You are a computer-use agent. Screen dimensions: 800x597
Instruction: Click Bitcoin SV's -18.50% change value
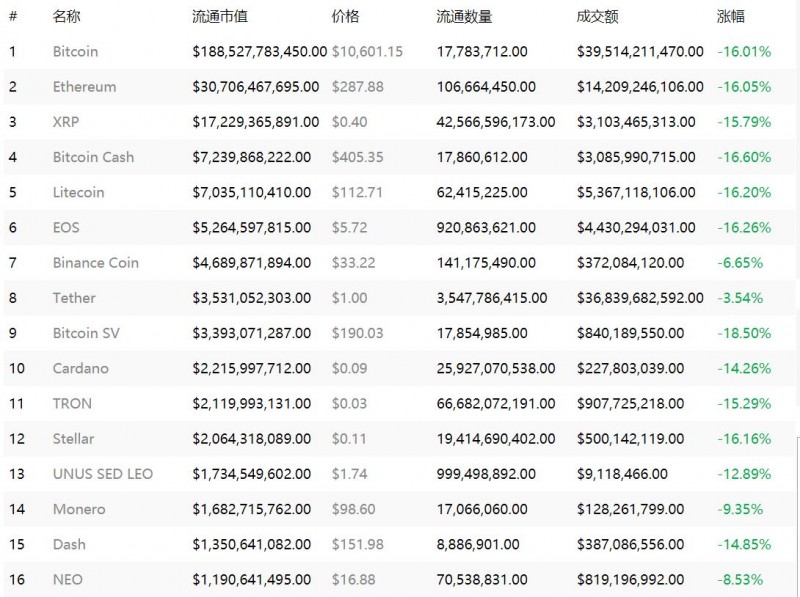[x=744, y=333]
